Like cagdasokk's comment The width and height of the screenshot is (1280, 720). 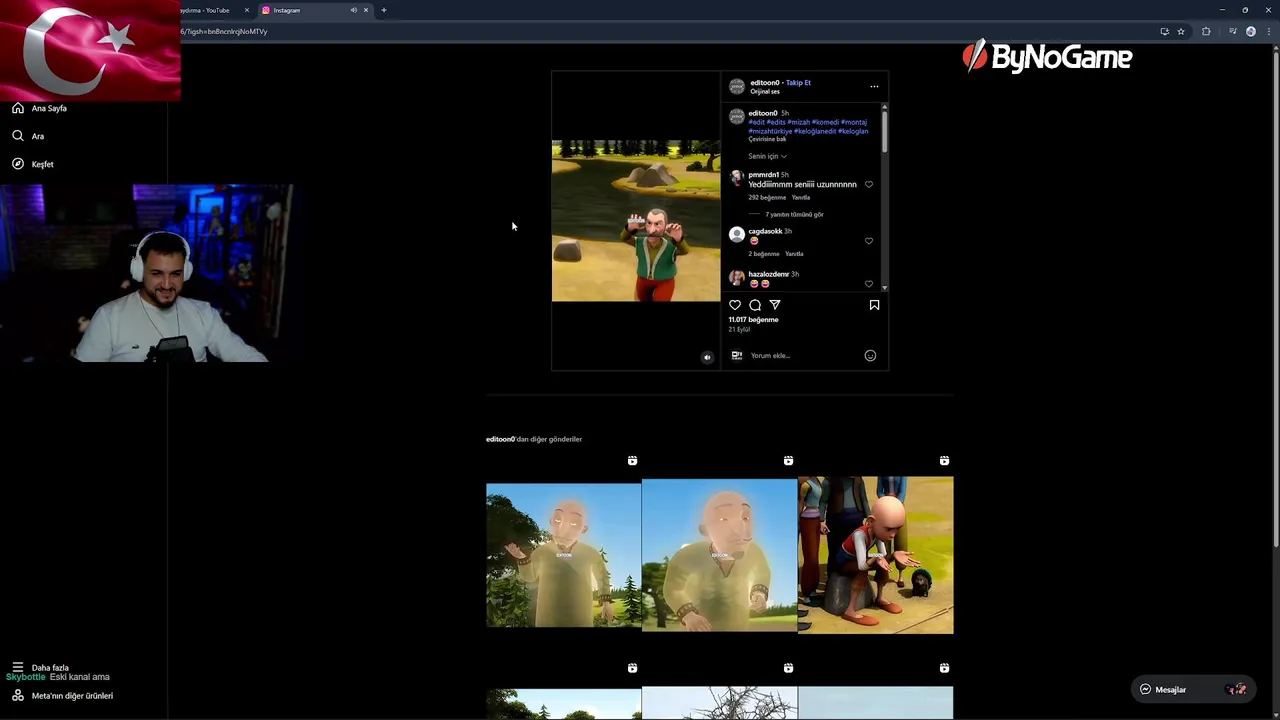pos(869,241)
